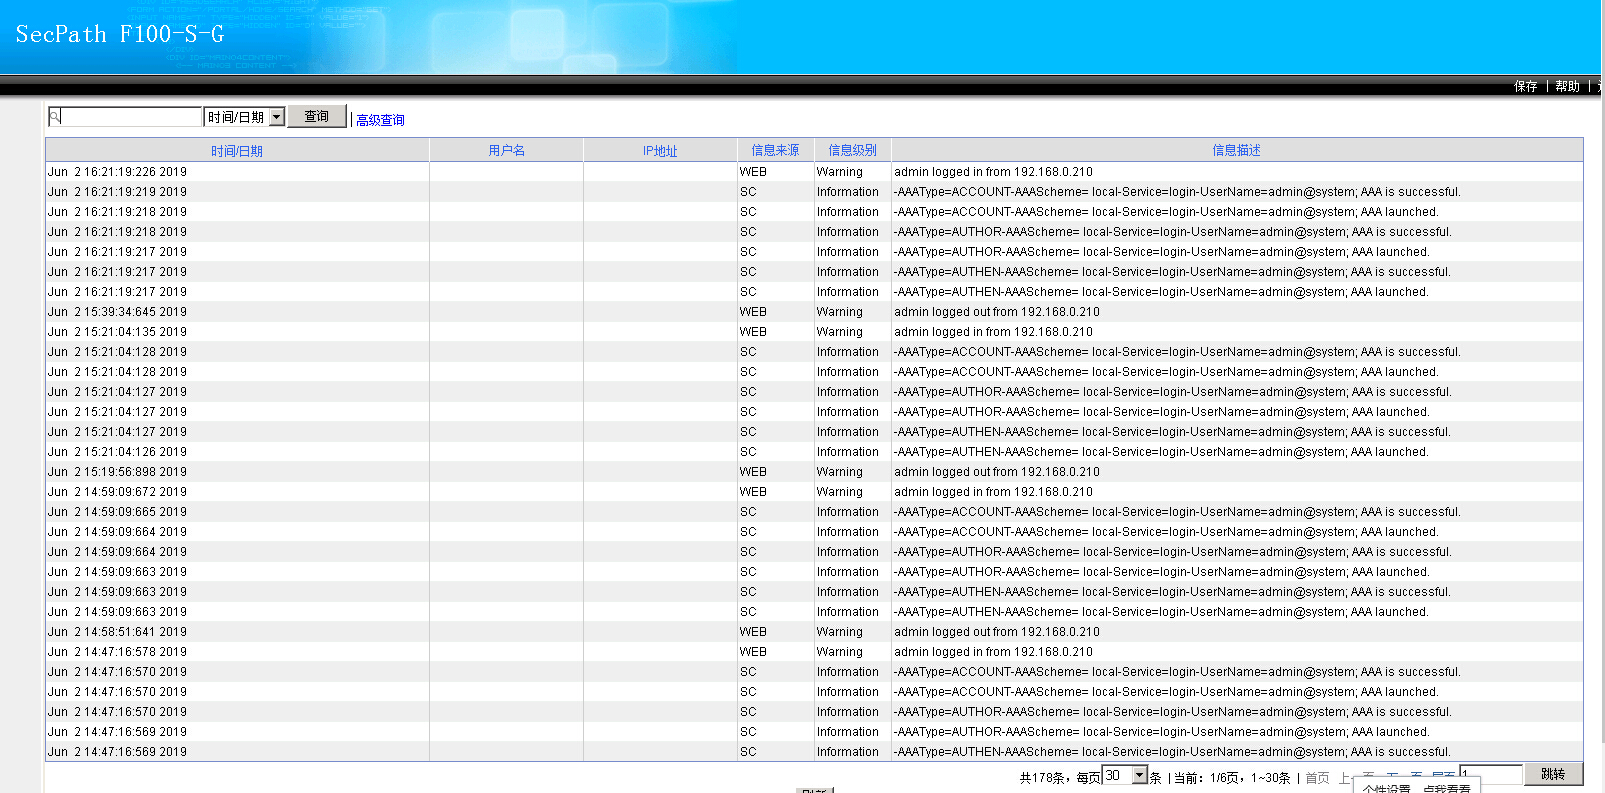Sort by the 时间/日期 column header
1605x793 pixels.
(237, 151)
